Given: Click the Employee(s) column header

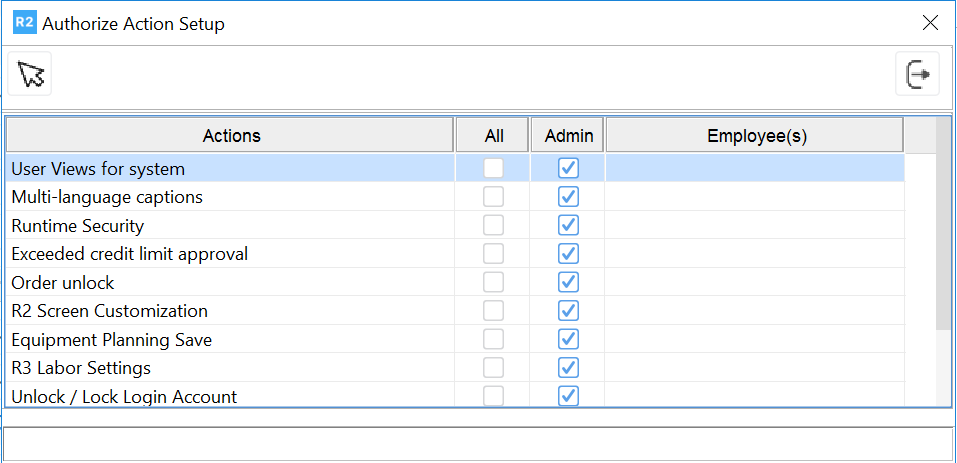Looking at the screenshot, I should pyautogui.click(x=756, y=136).
